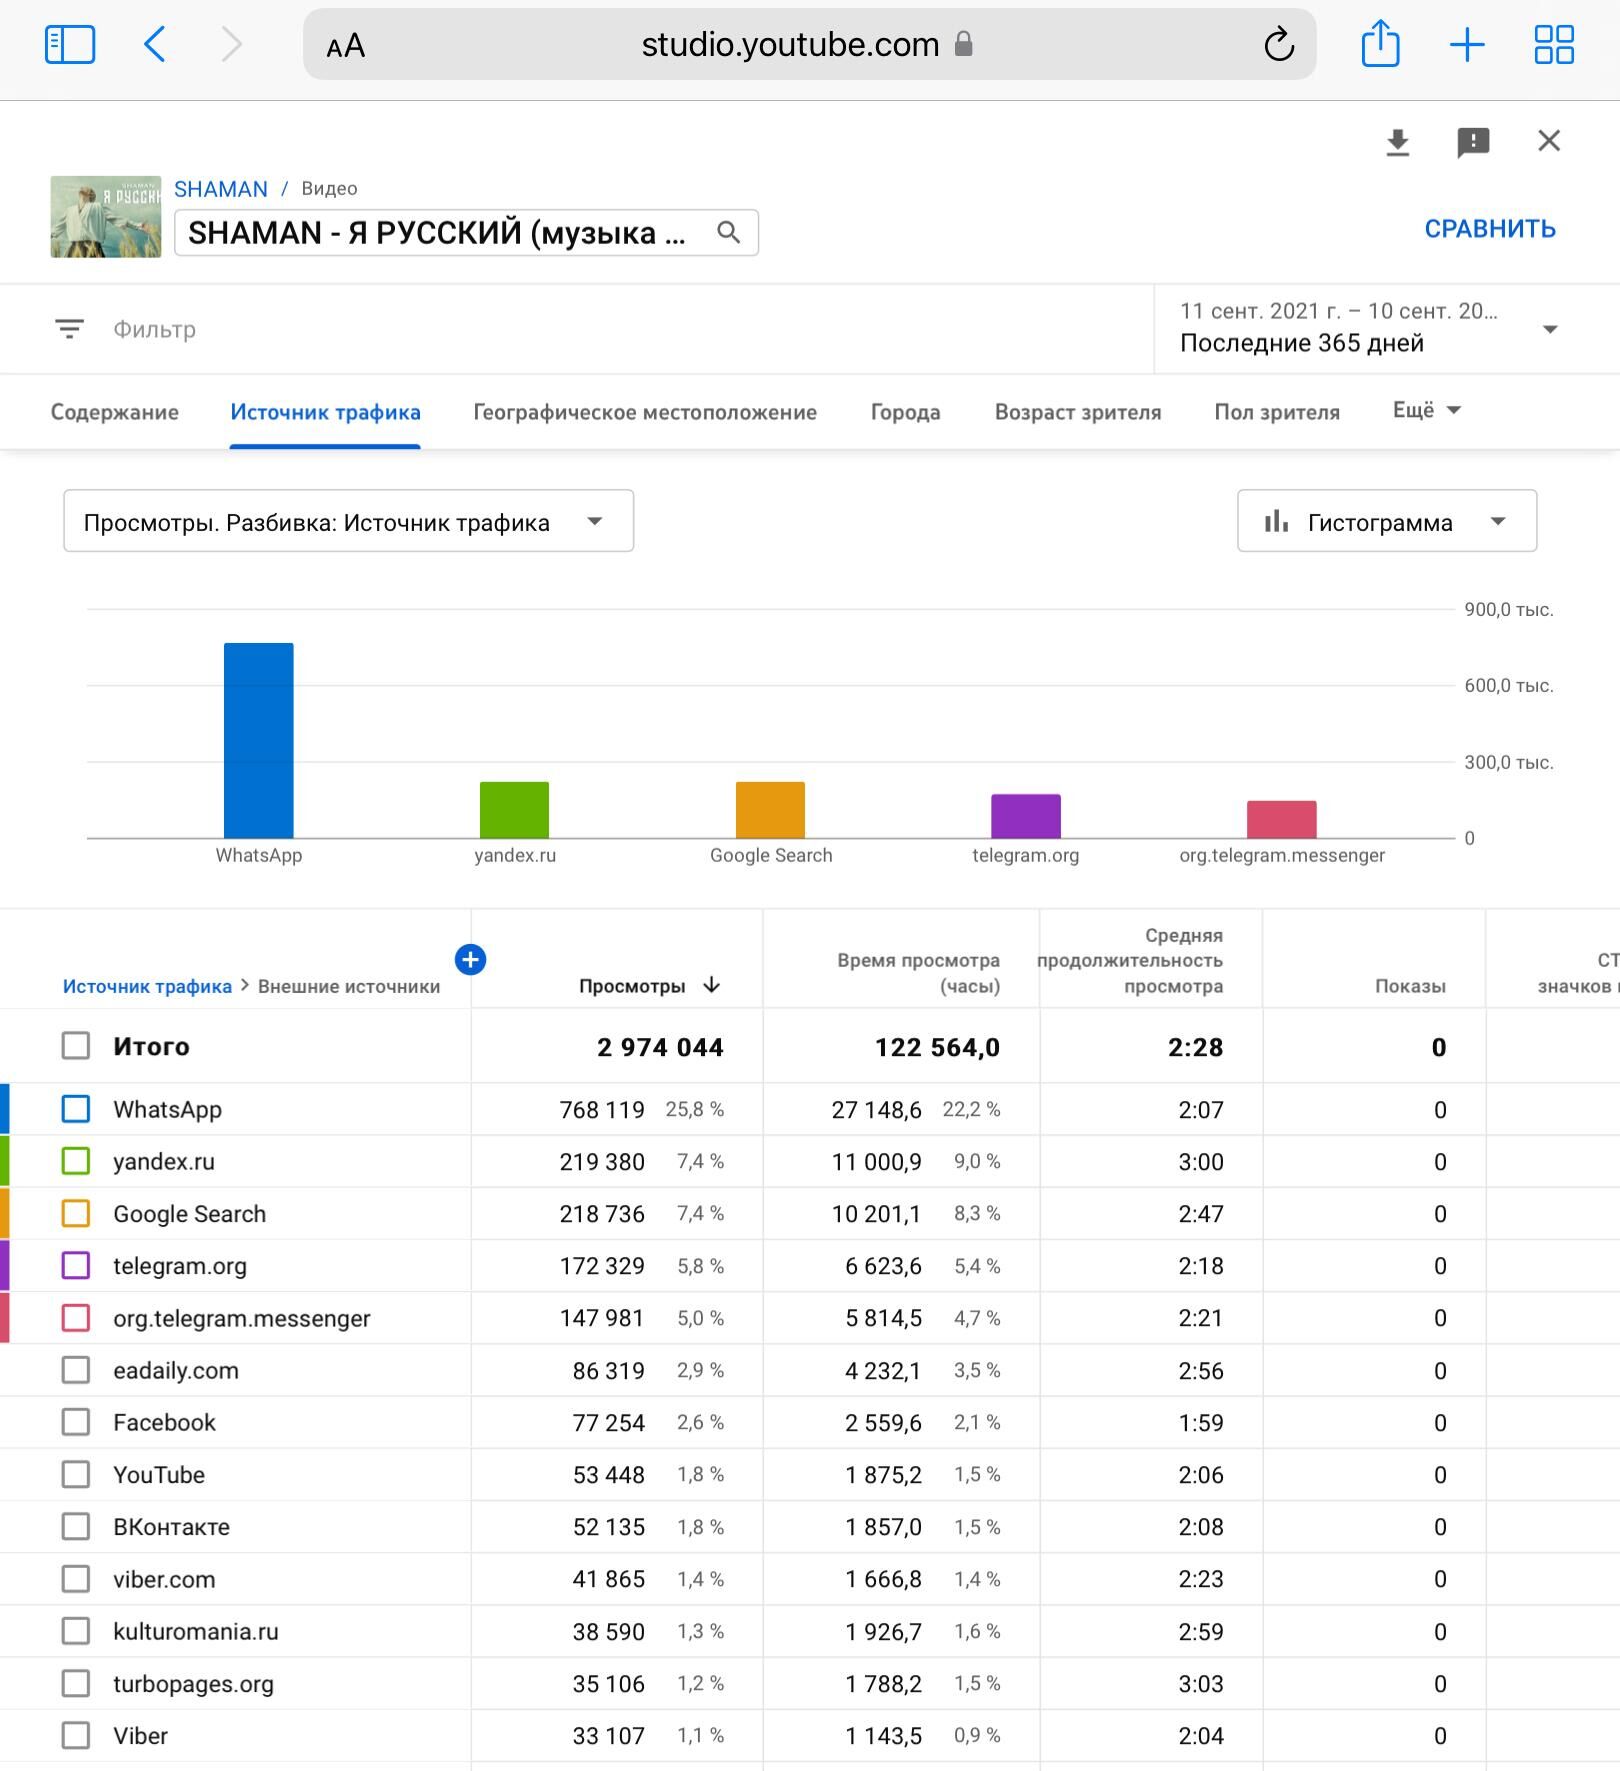
Task: Click the green yandex.ru chart bar
Action: pos(515,810)
